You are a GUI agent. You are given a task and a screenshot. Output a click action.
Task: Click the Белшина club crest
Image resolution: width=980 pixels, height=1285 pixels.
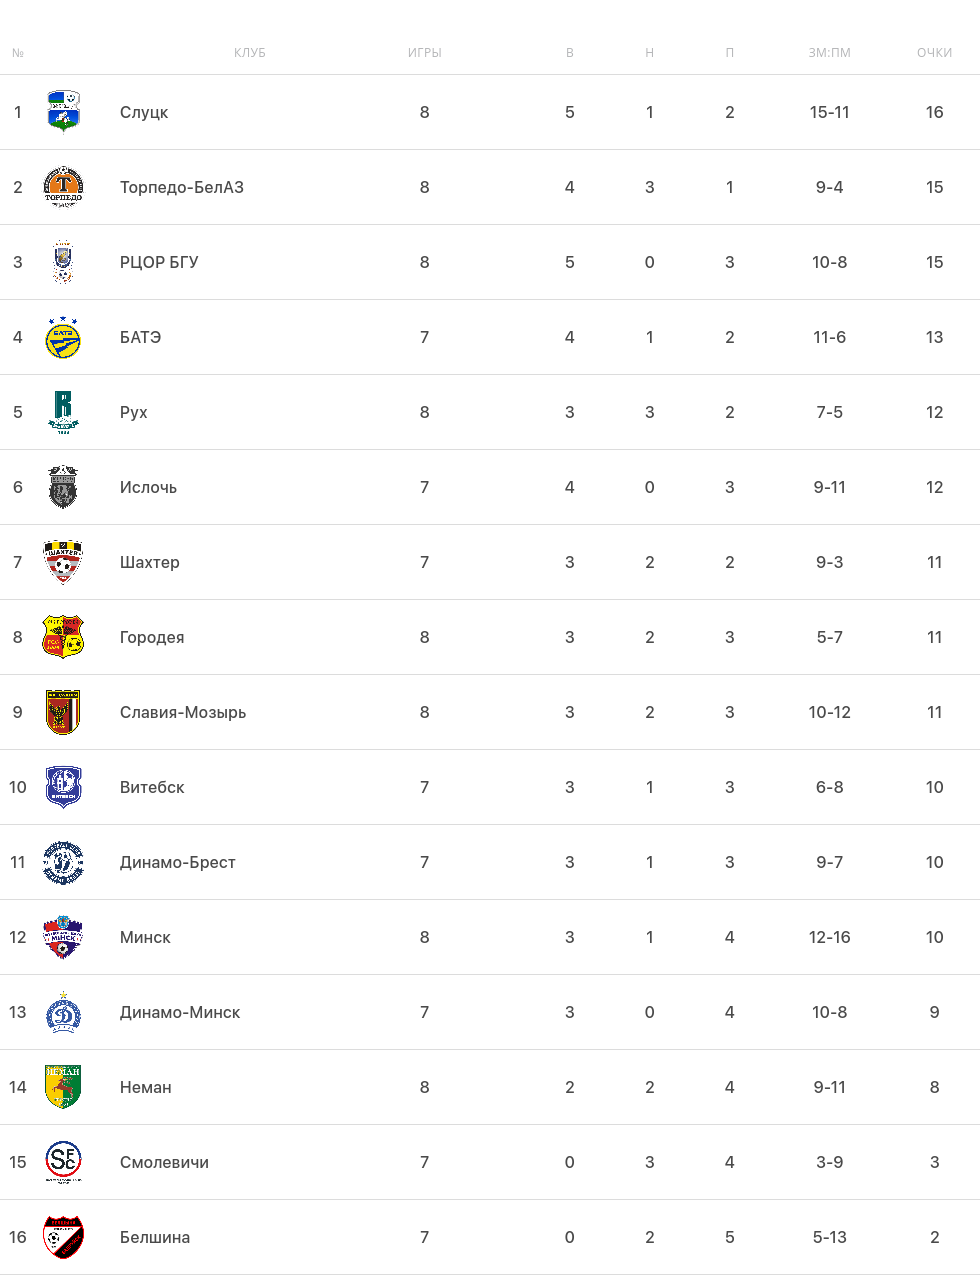63,1237
